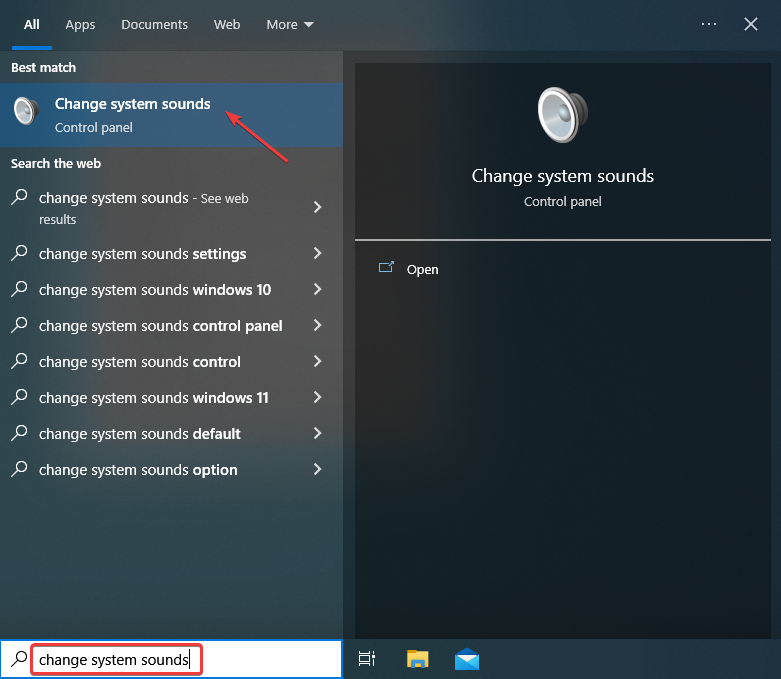Screen dimensions: 781x679
Task: Select 'change system sounds default' suggestion
Action: (171, 433)
